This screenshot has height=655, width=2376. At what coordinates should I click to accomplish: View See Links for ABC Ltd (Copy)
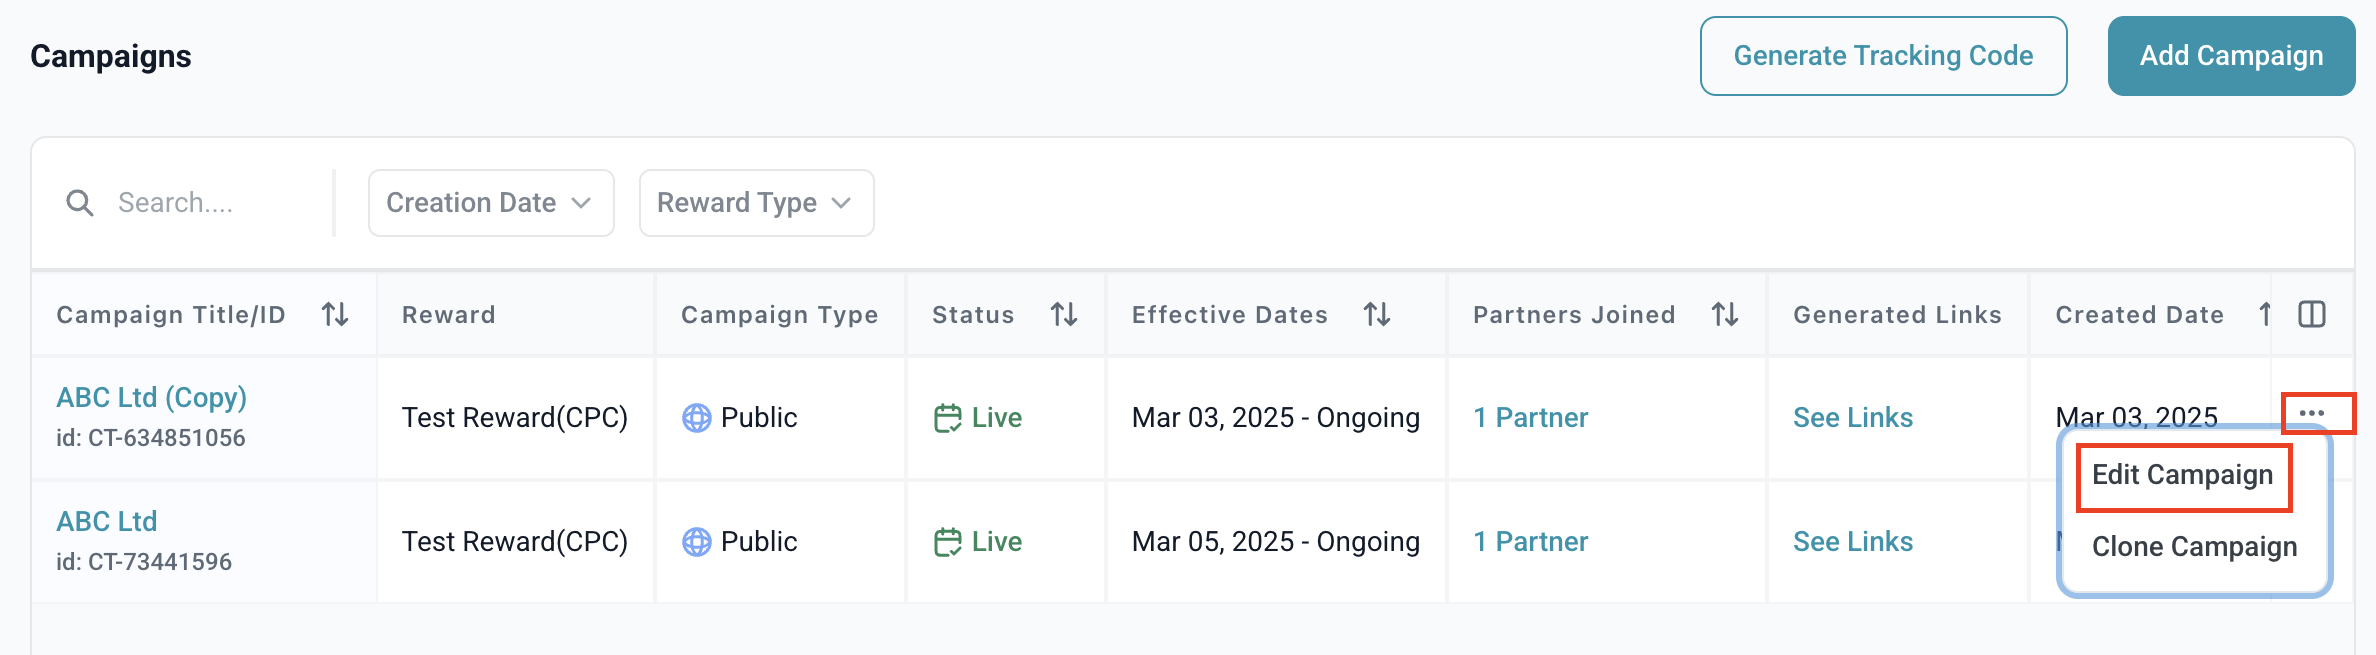[1852, 417]
